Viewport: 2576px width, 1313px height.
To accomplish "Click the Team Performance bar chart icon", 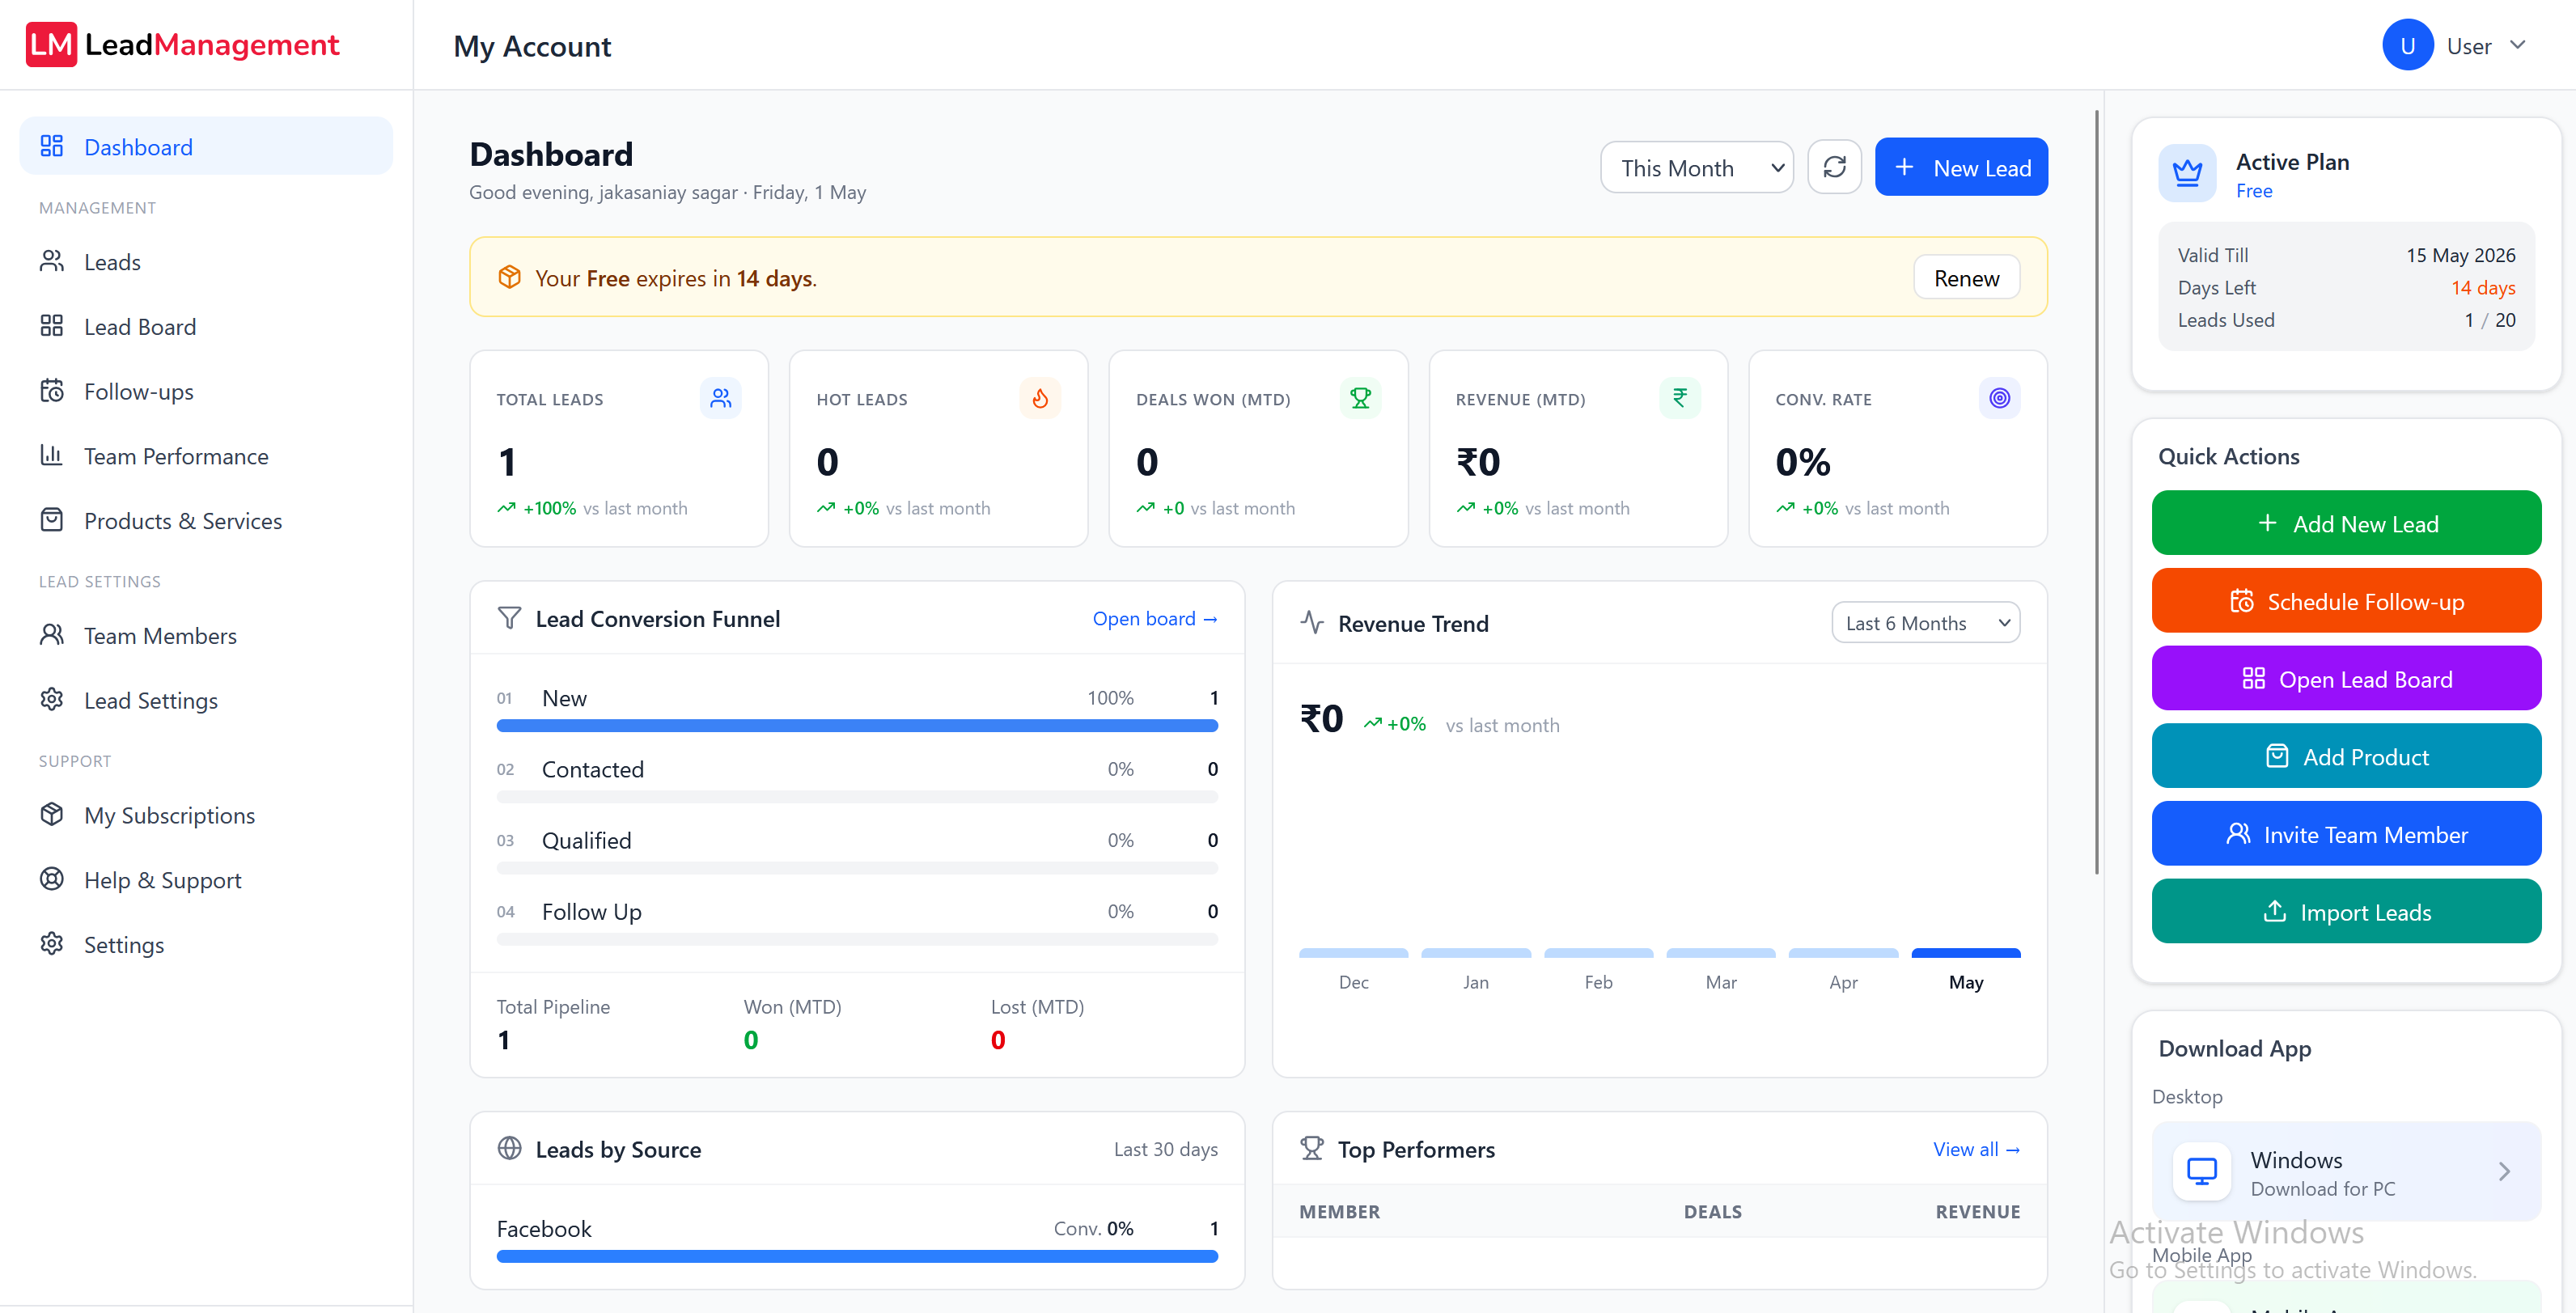I will point(52,455).
